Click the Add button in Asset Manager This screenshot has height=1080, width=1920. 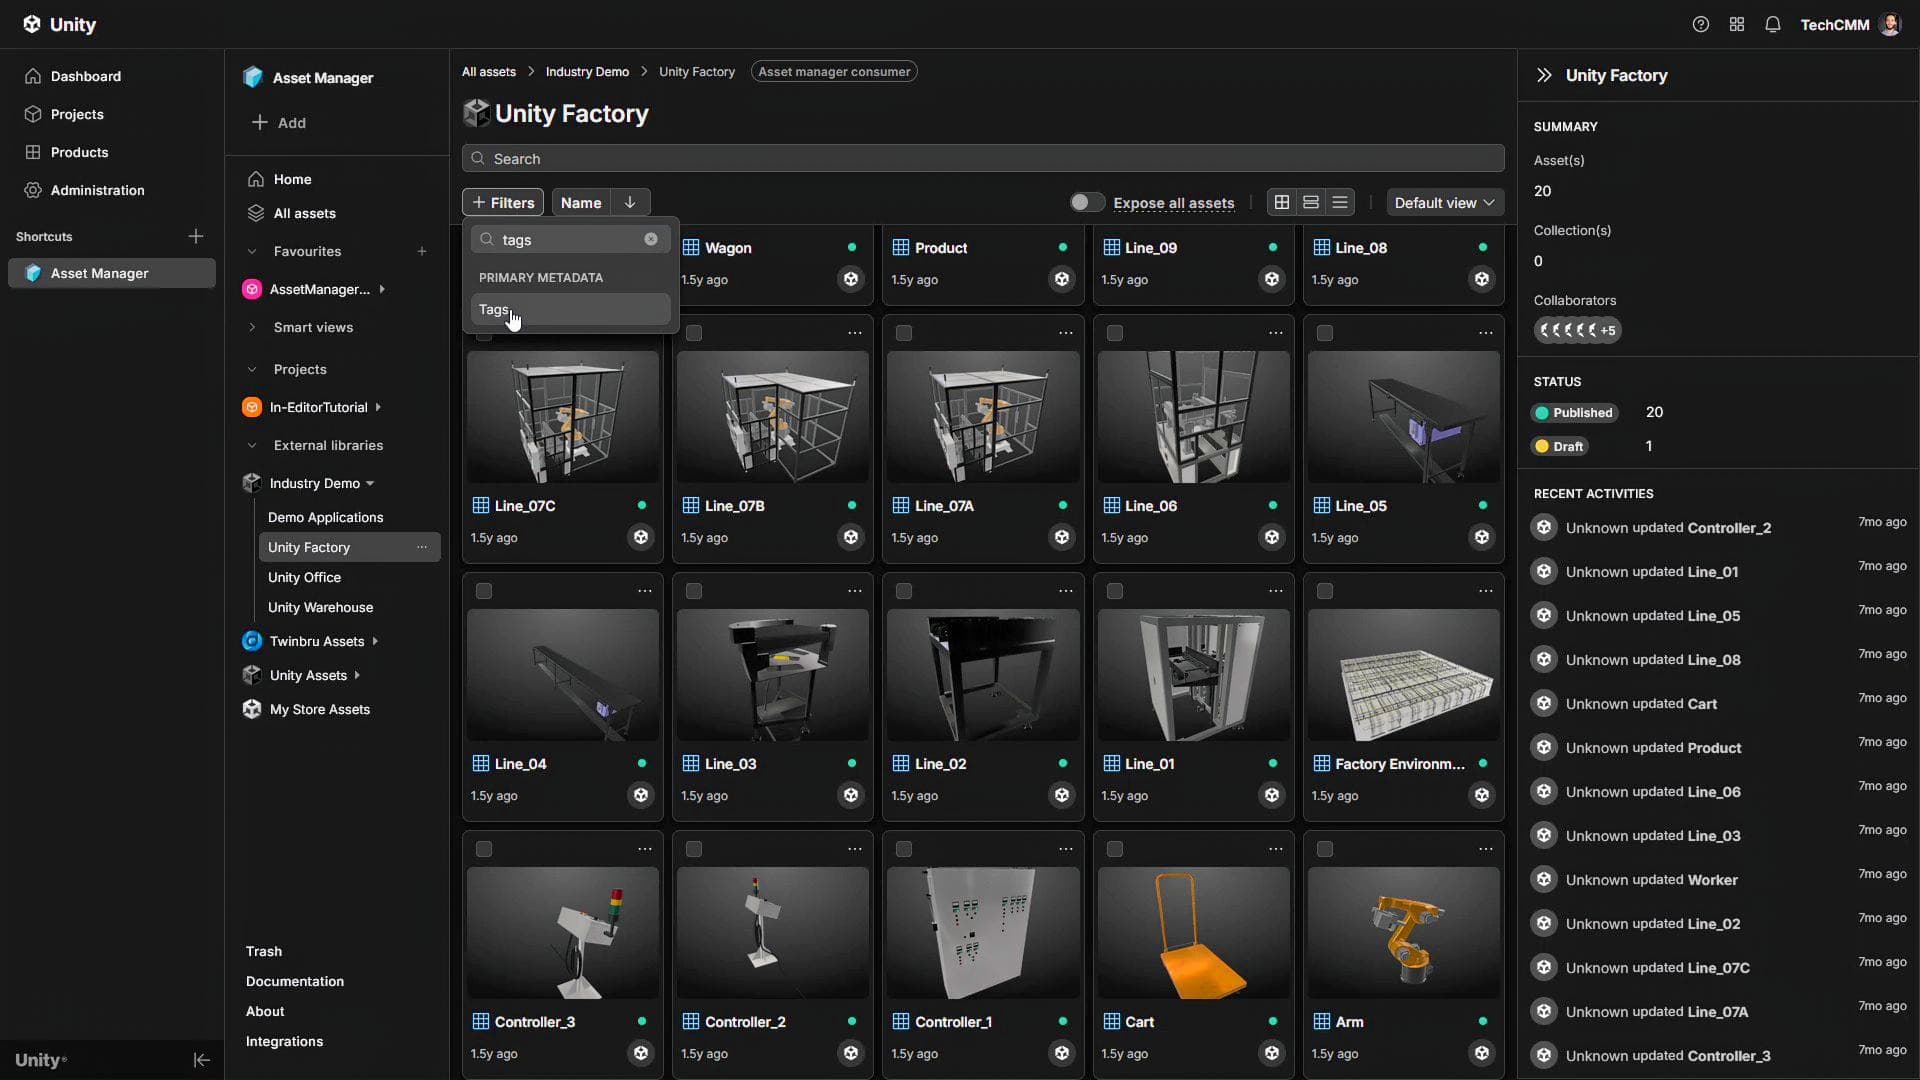pos(278,122)
